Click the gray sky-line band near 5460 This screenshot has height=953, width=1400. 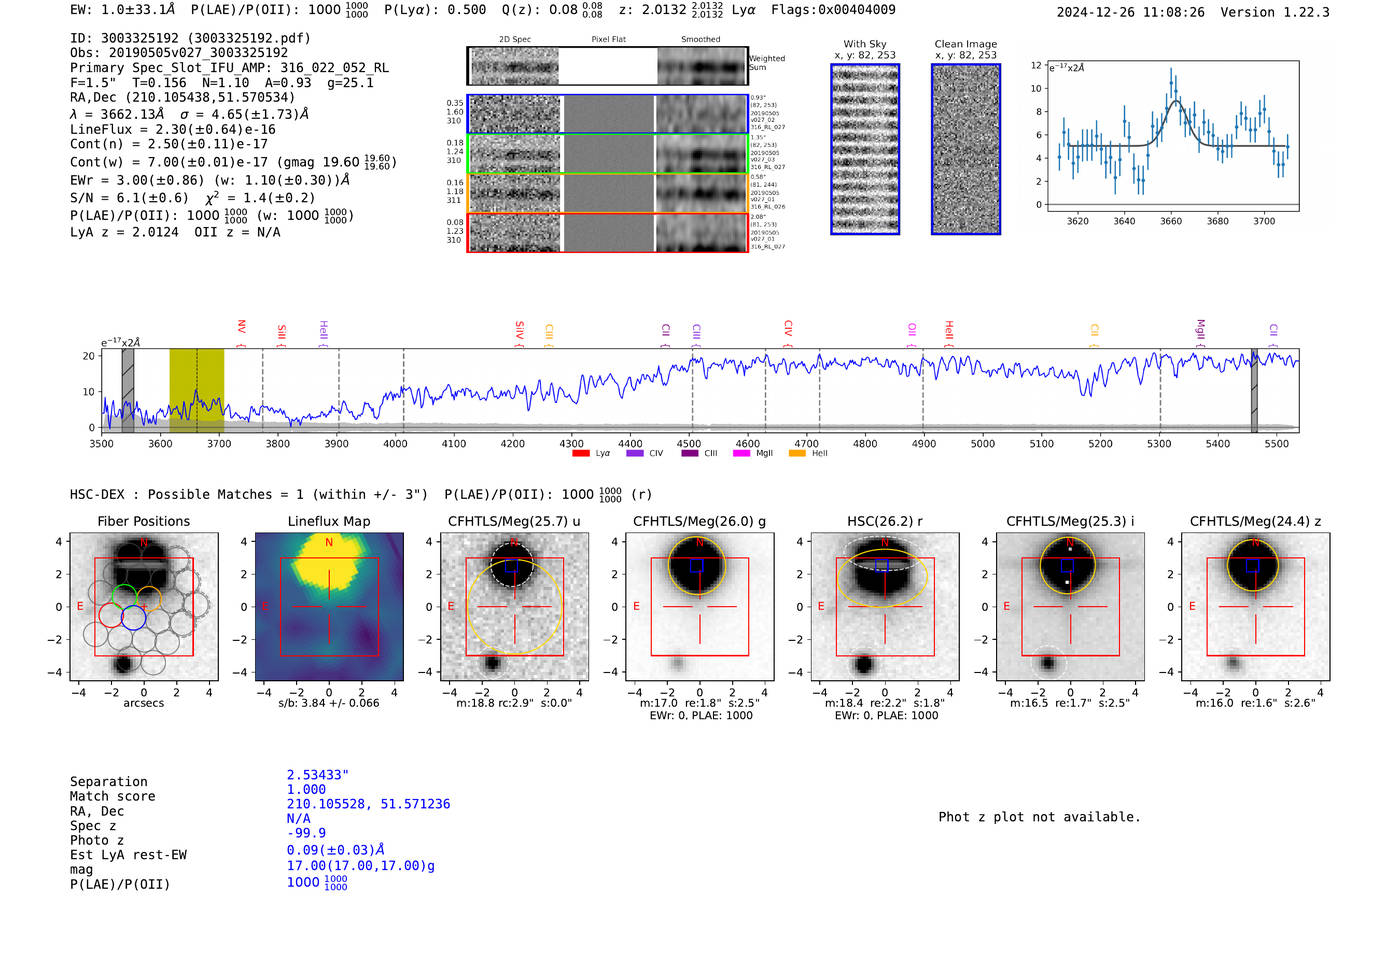[1254, 390]
